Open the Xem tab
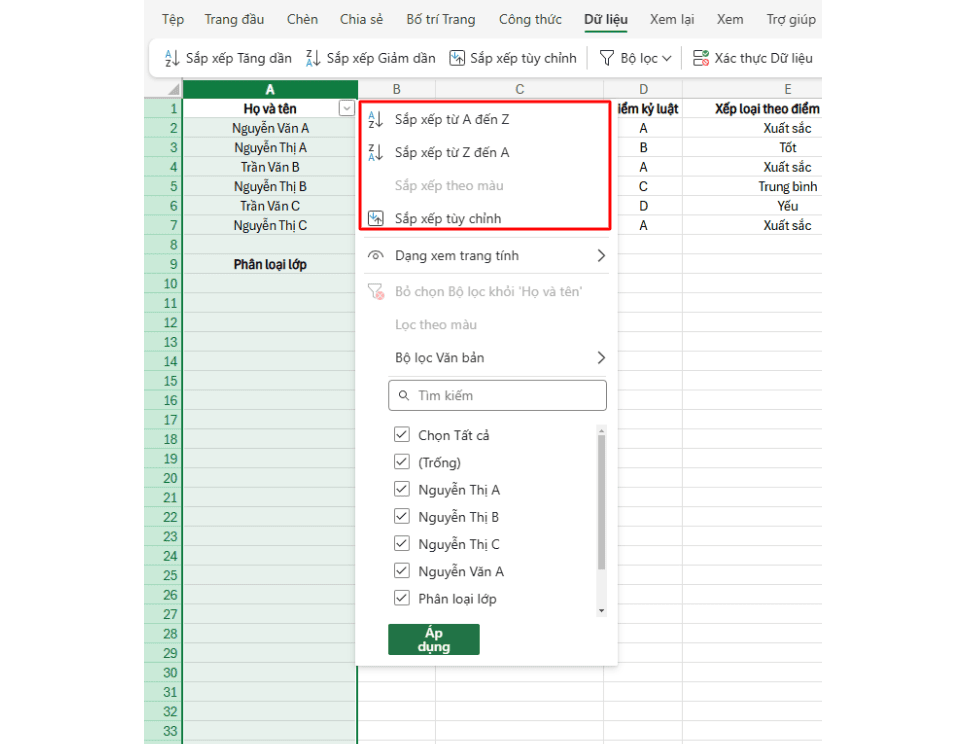The image size is (954, 756). coord(729,19)
